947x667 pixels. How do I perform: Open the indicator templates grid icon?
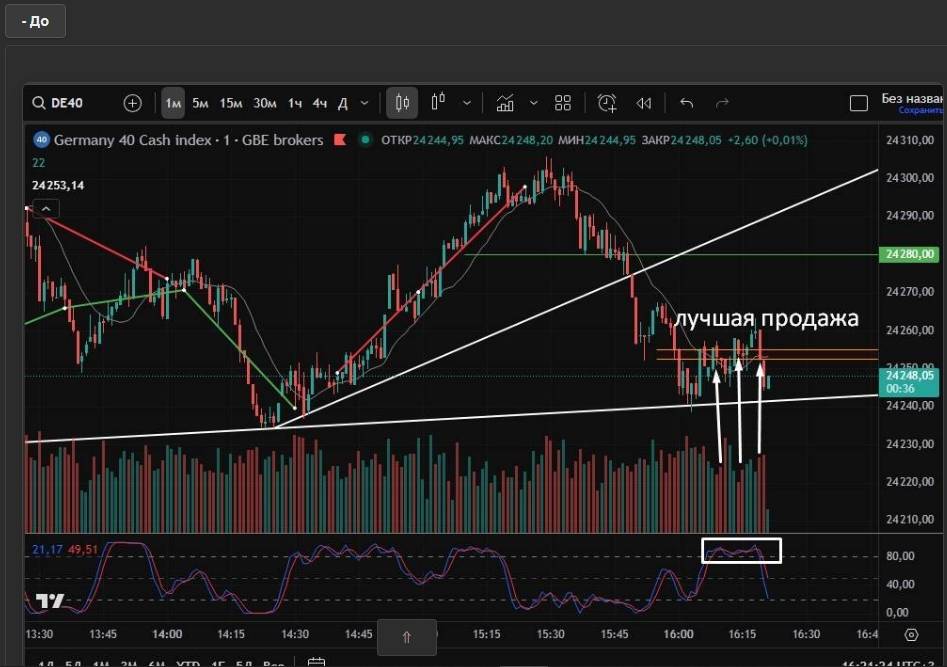[x=563, y=103]
